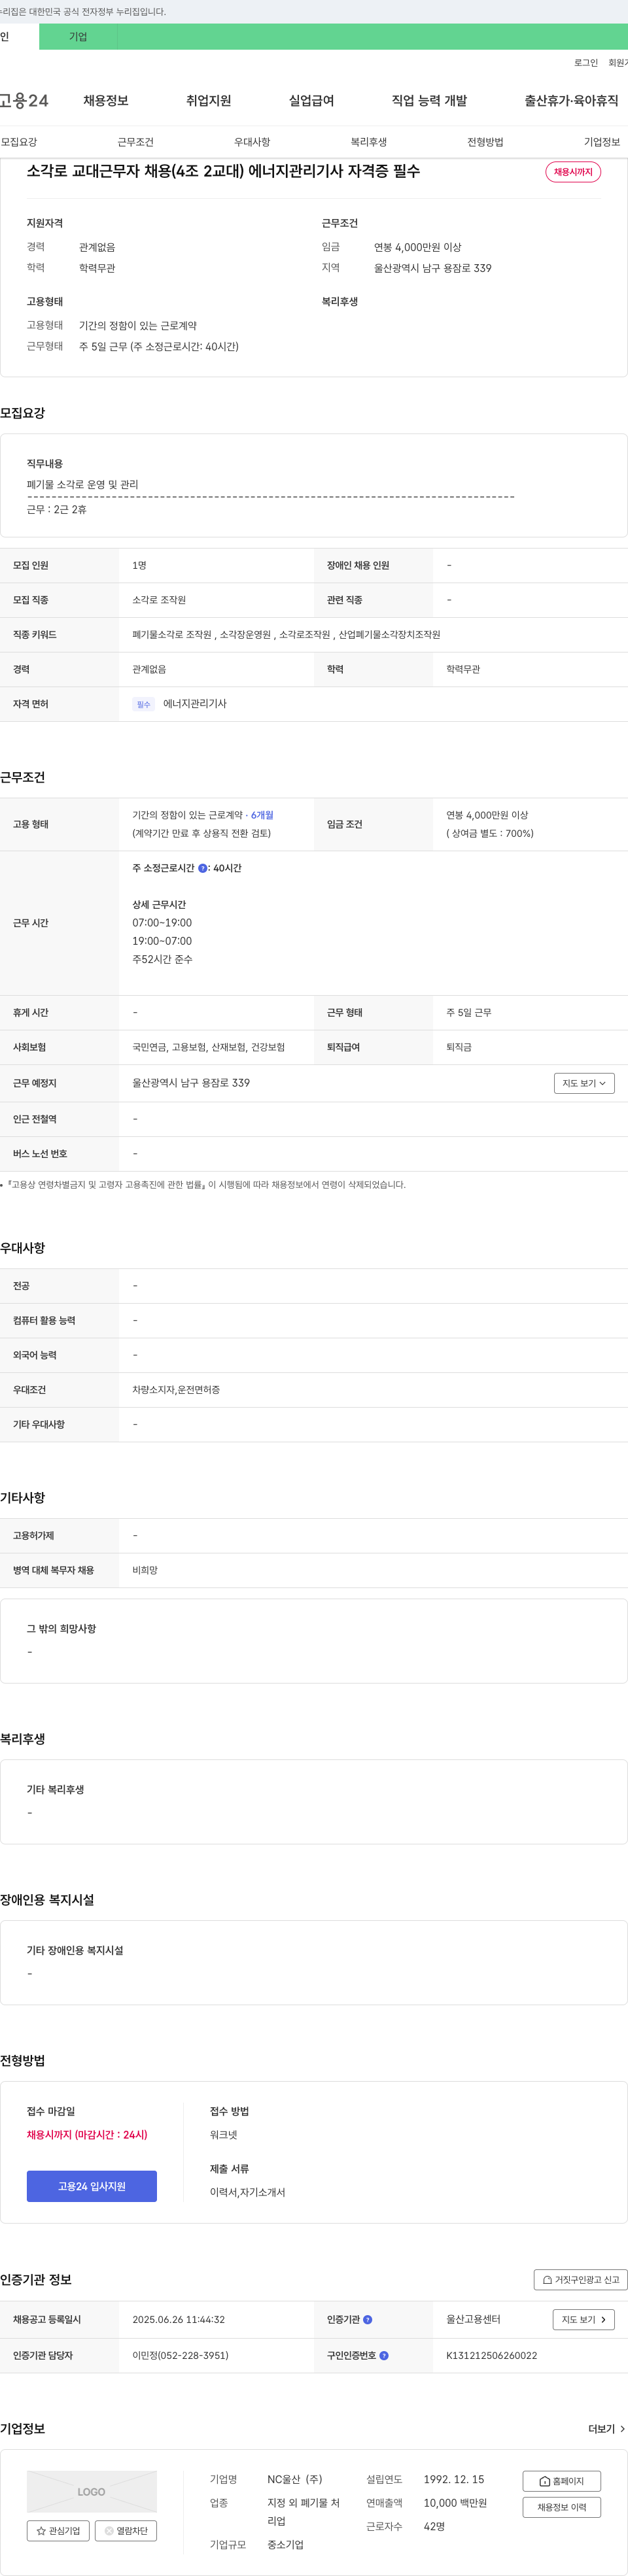
Task: Select the 에너지관리기사 qualification text
Action: 195,704
